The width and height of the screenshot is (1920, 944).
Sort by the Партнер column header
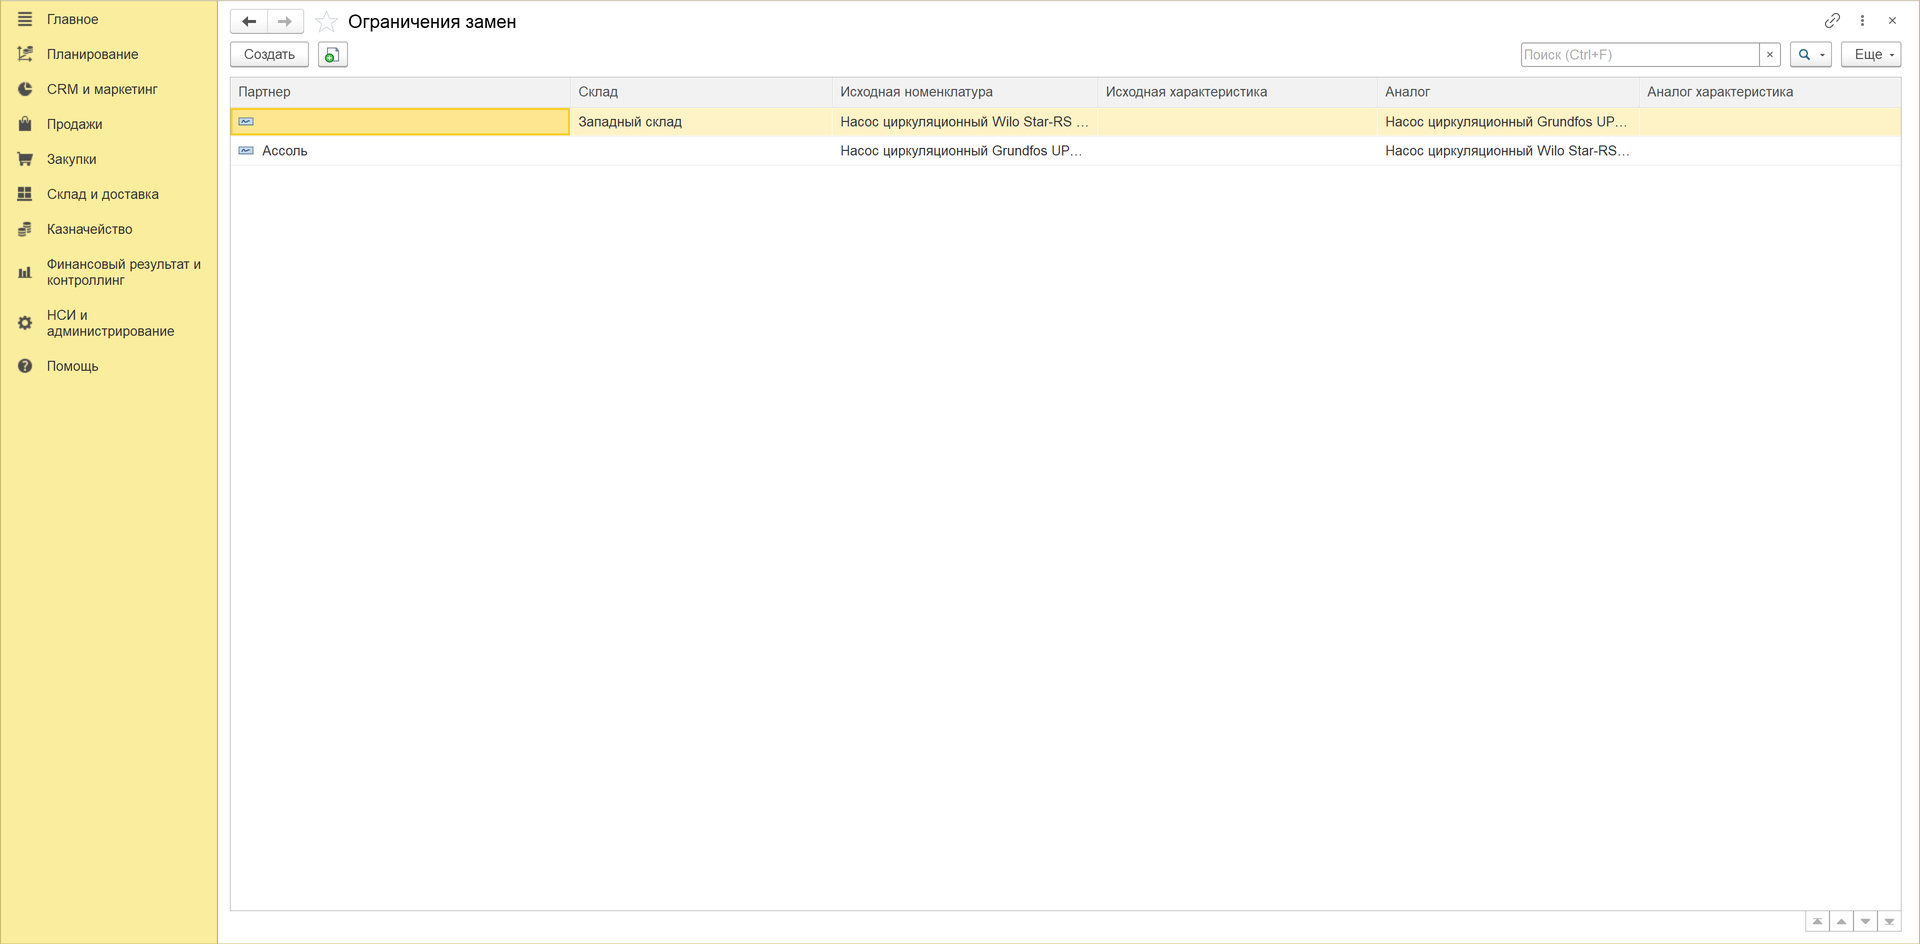[400, 92]
